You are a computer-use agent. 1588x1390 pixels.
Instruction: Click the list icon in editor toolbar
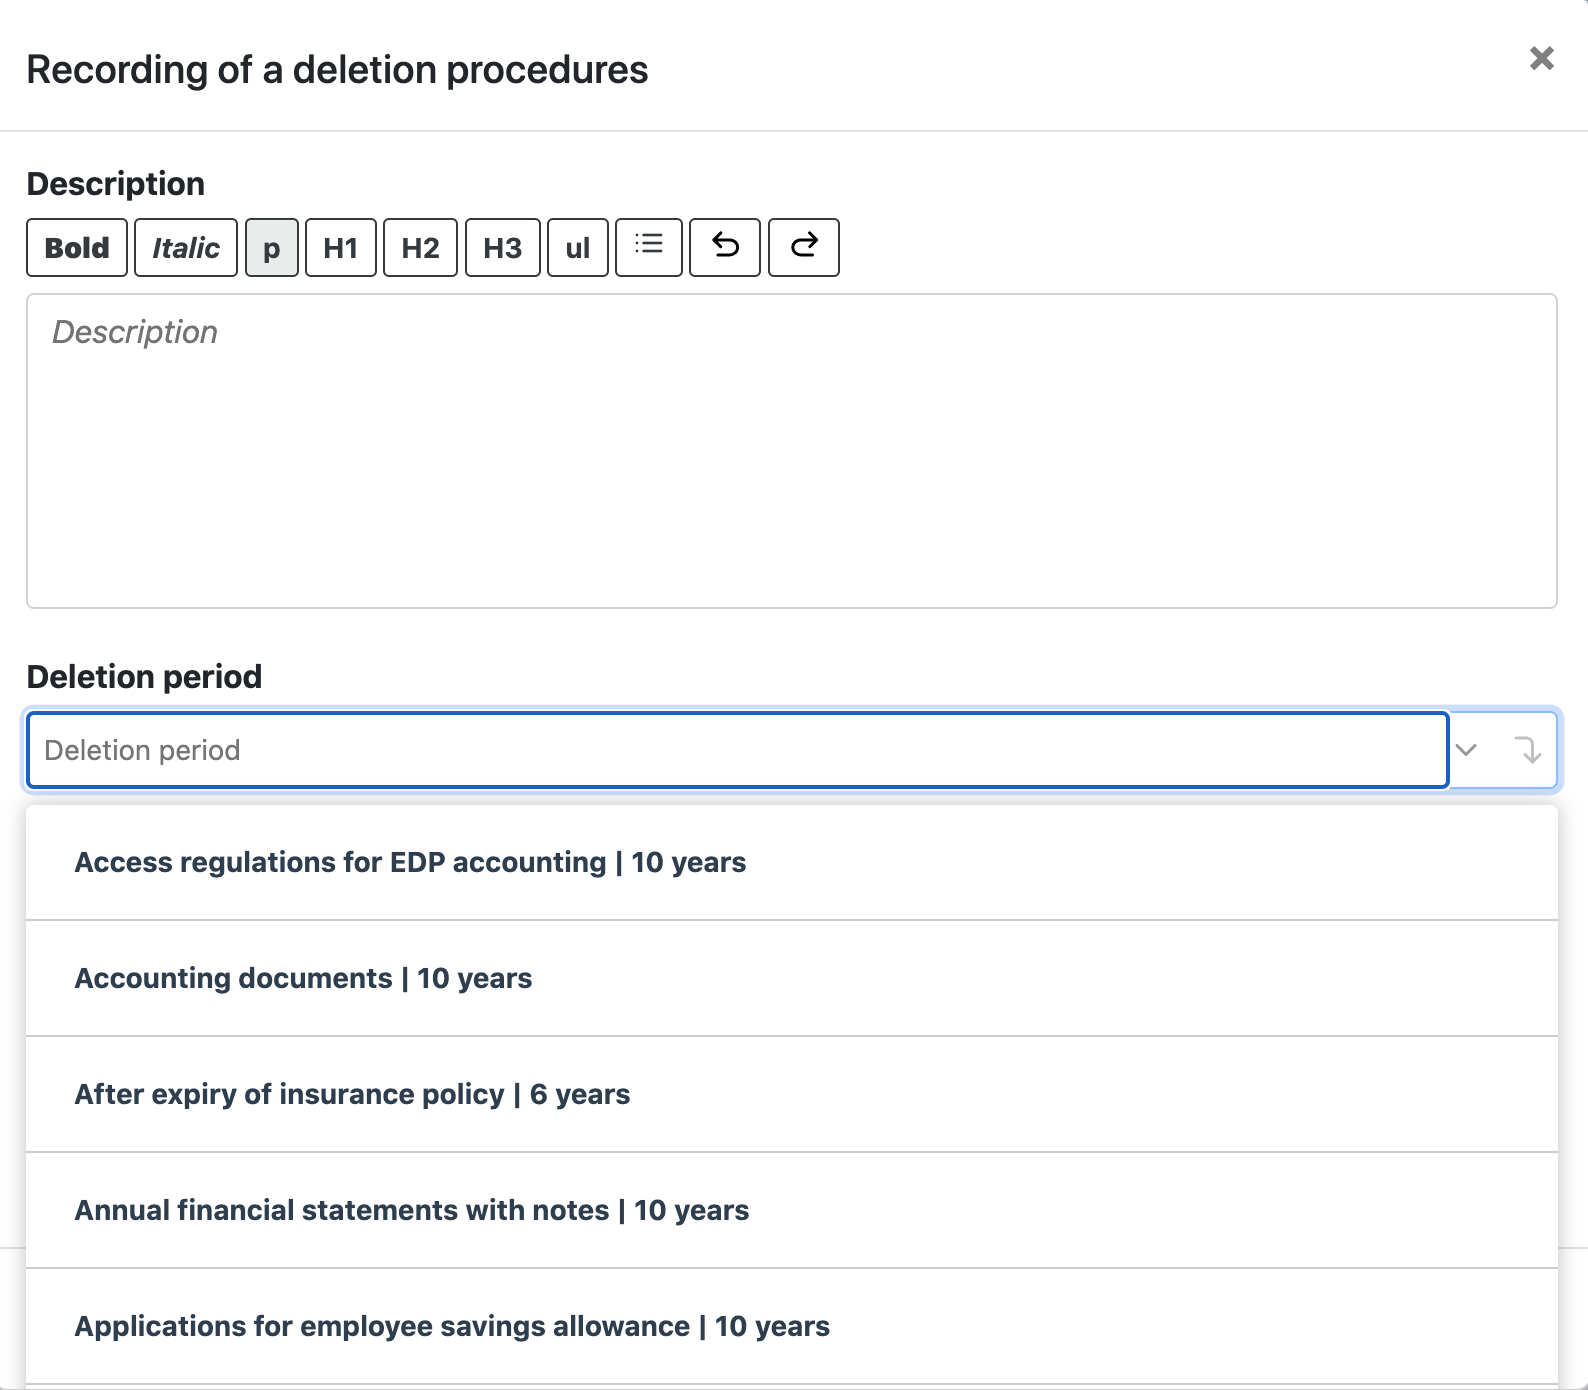[x=649, y=248]
